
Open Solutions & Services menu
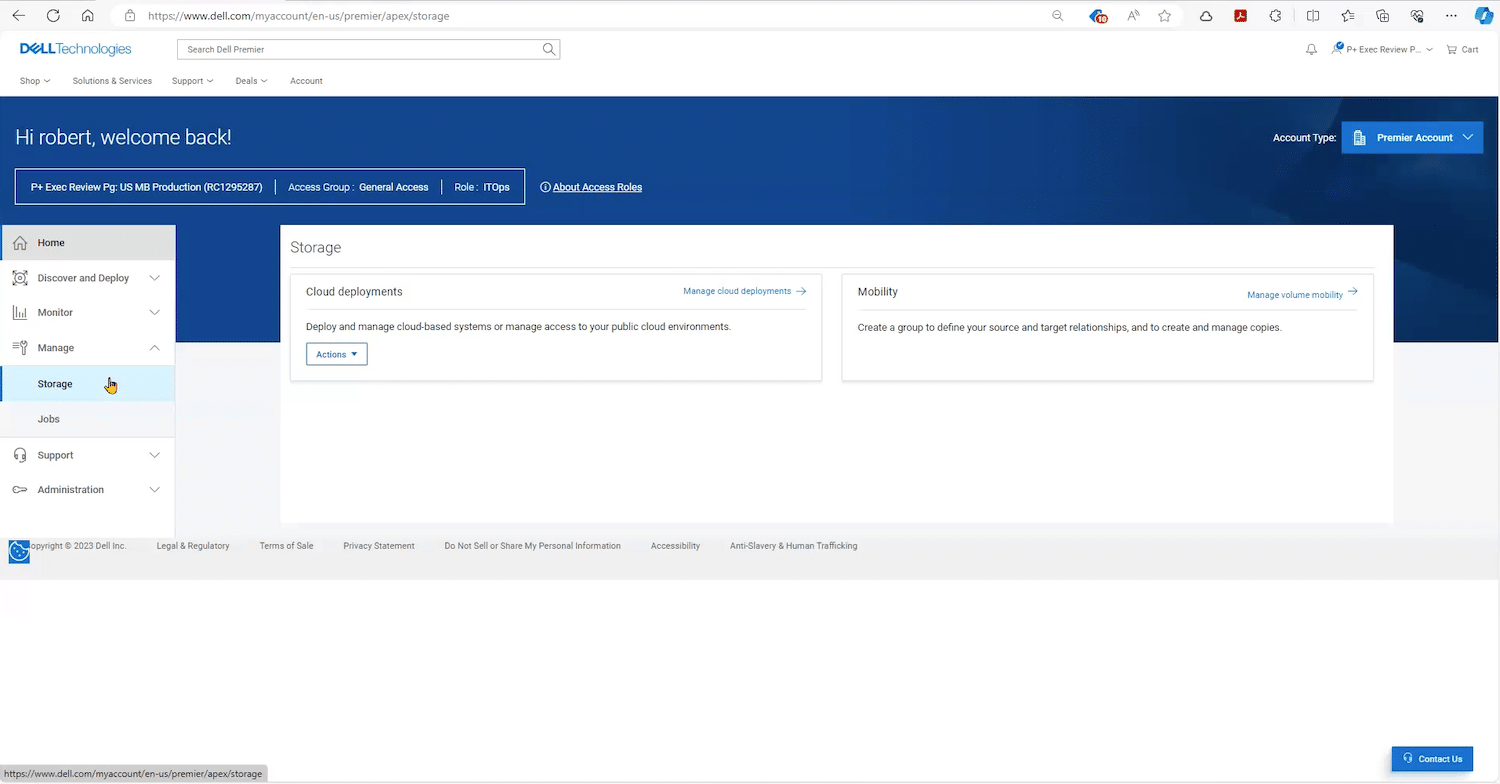(x=112, y=81)
